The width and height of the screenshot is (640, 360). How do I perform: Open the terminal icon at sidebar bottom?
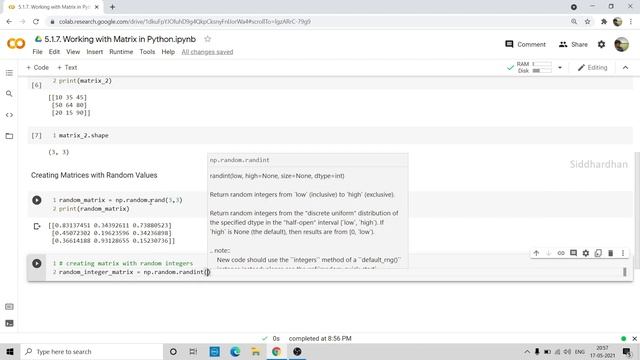[9, 323]
